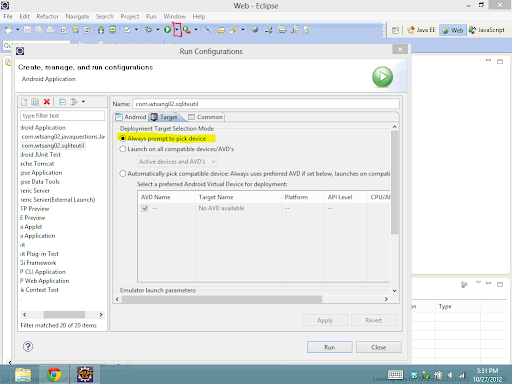The height and width of the screenshot is (384, 512).
Task: Open dropdown next to the checkmark icon
Action: (136, 30)
